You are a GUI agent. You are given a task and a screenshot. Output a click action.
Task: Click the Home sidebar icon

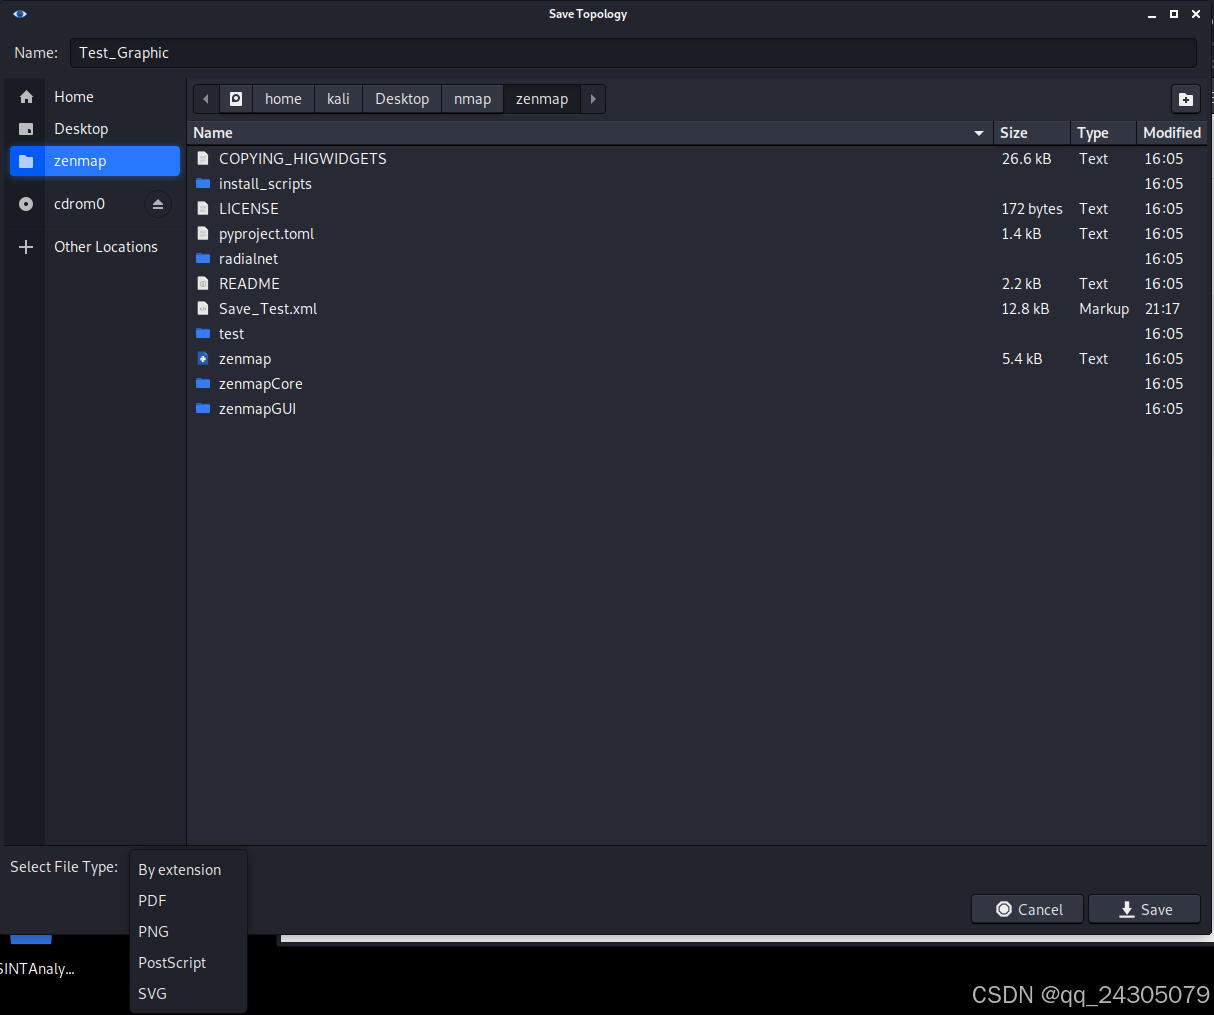point(26,97)
